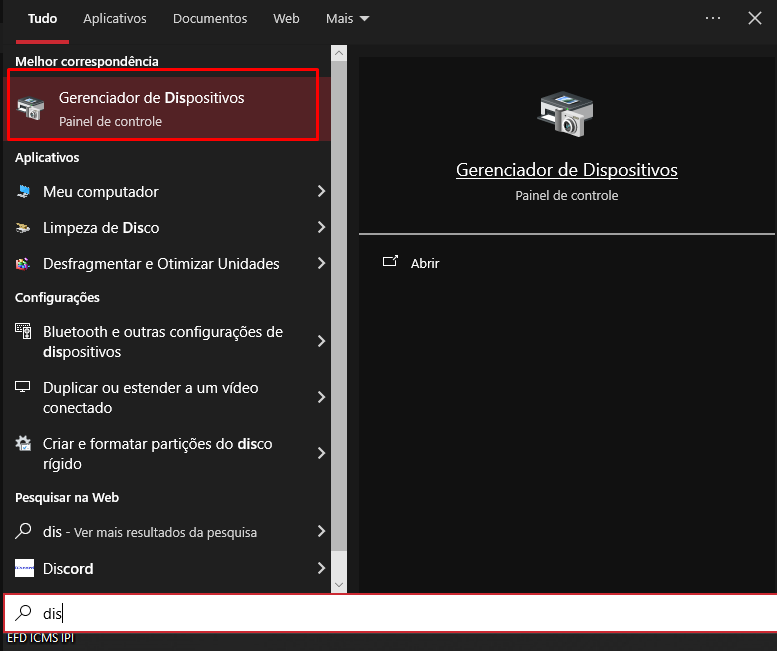Expand 'dis' web search results chevron

pos(321,531)
